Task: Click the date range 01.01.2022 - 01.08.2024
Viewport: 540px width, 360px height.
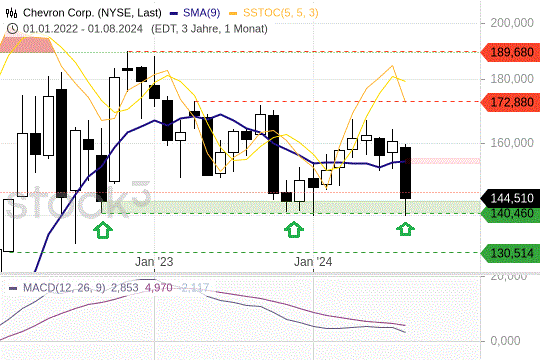Action: [83, 29]
